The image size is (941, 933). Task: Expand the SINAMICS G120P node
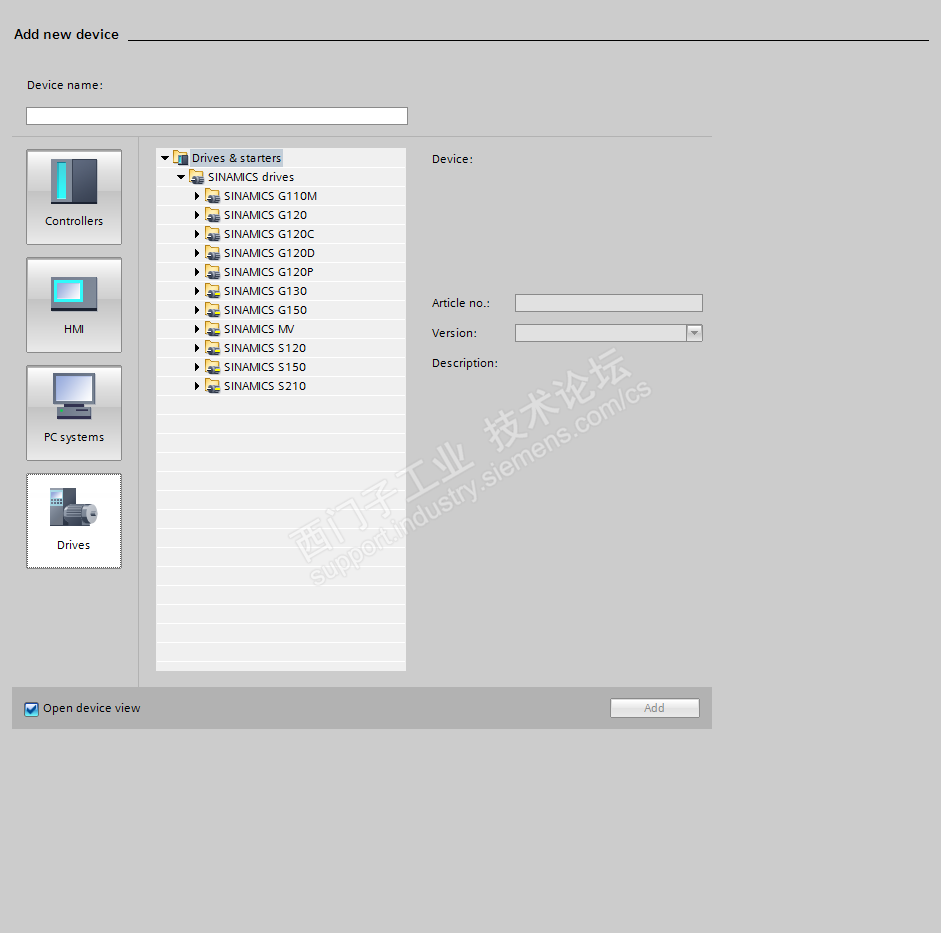click(197, 272)
